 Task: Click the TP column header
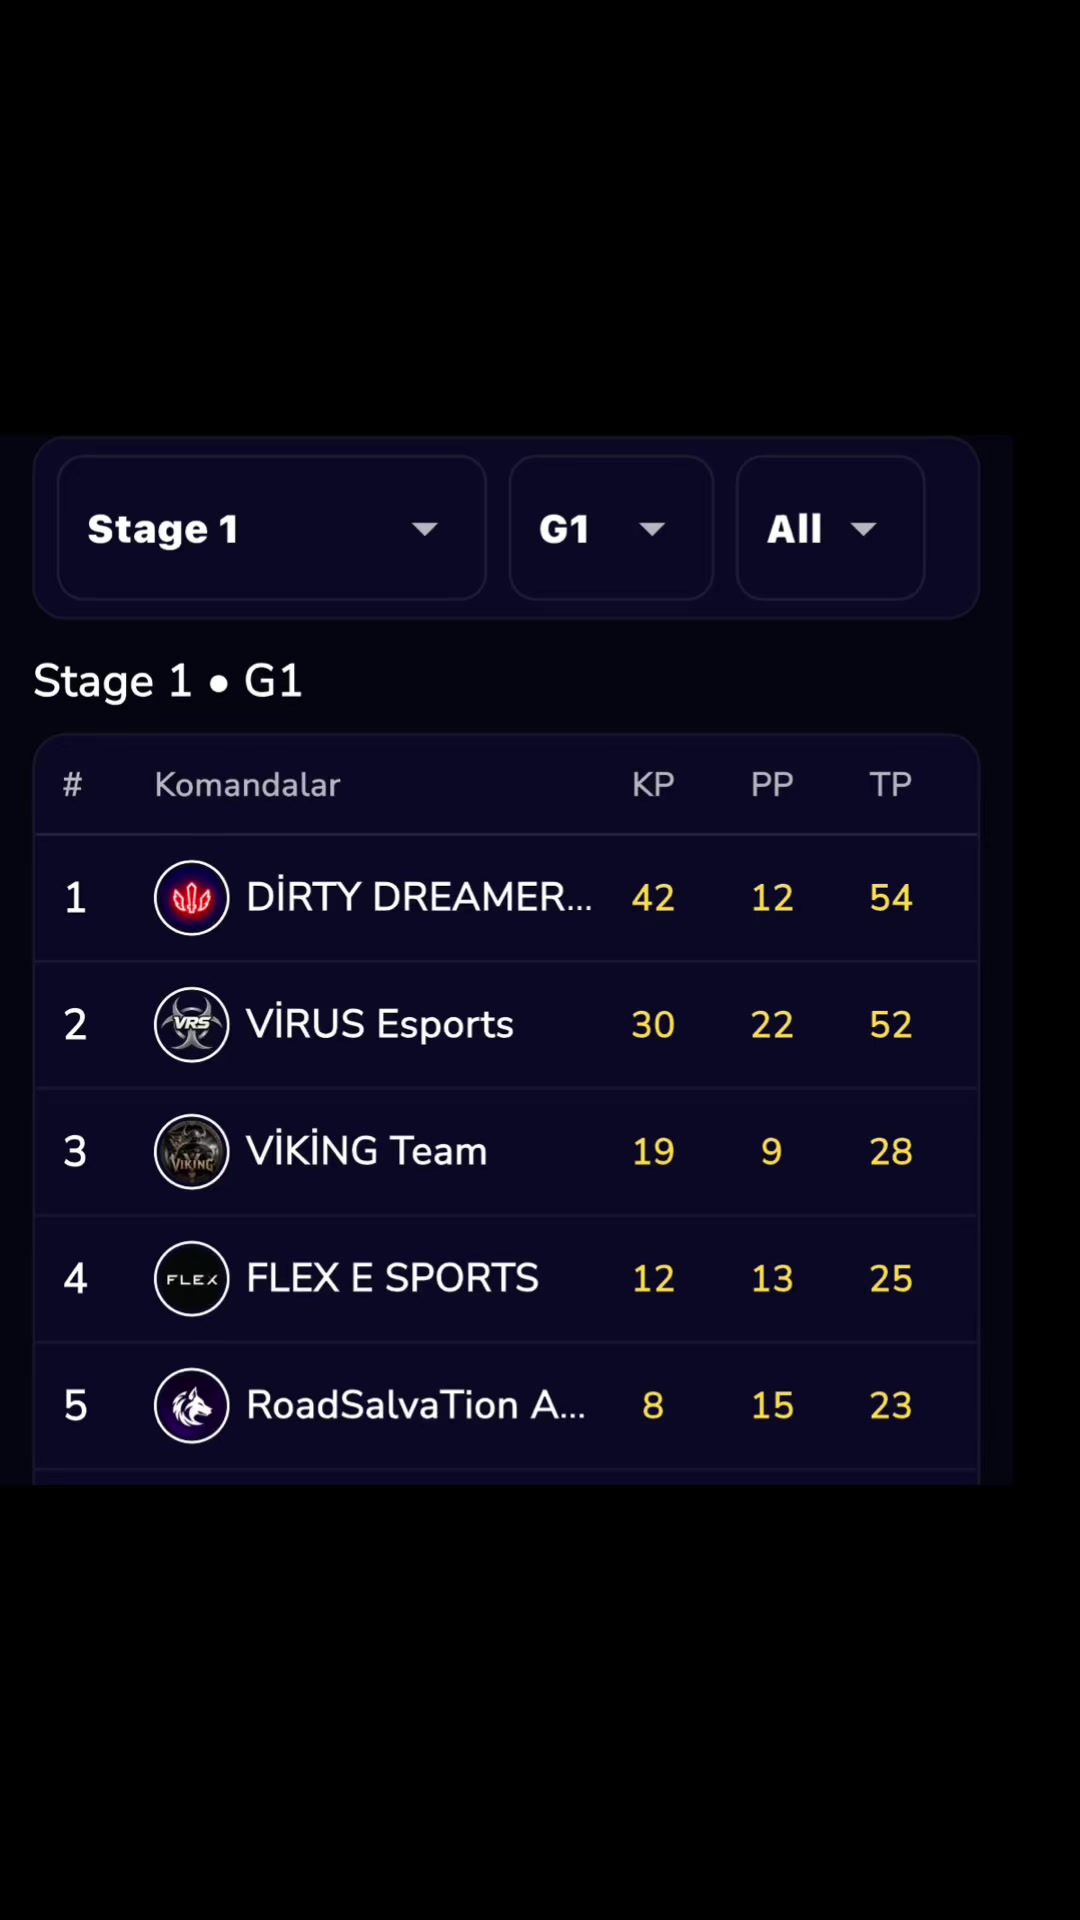tap(891, 785)
